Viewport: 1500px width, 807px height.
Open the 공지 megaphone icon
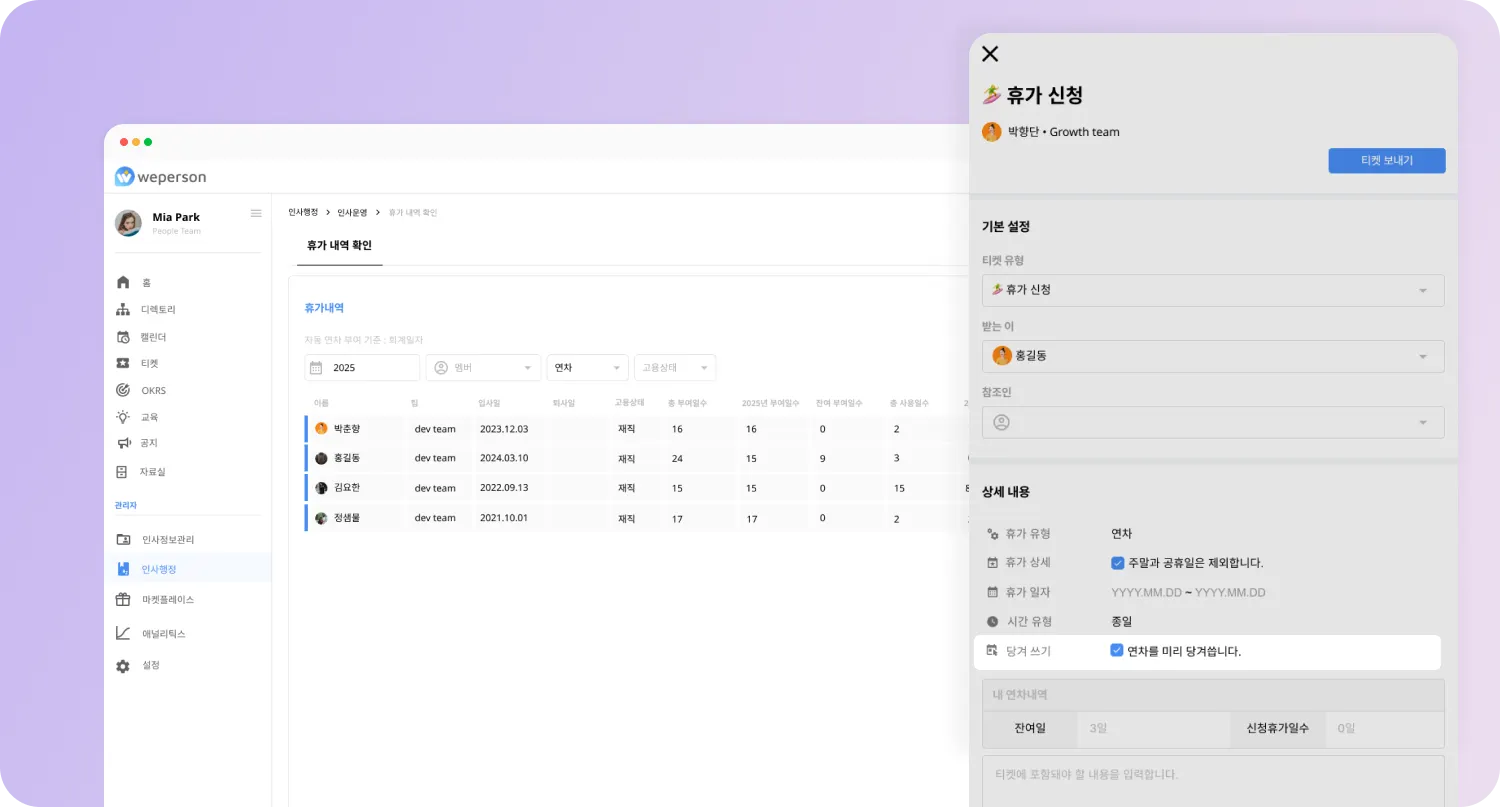(123, 443)
